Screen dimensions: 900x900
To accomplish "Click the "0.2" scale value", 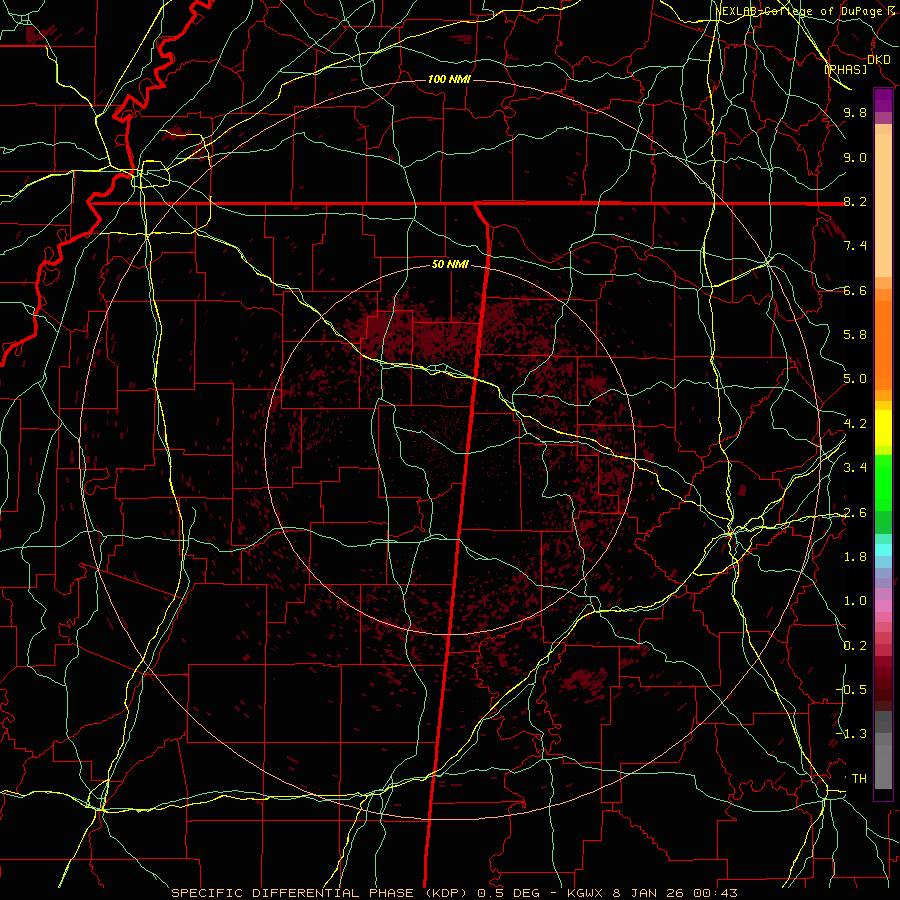I will point(855,646).
